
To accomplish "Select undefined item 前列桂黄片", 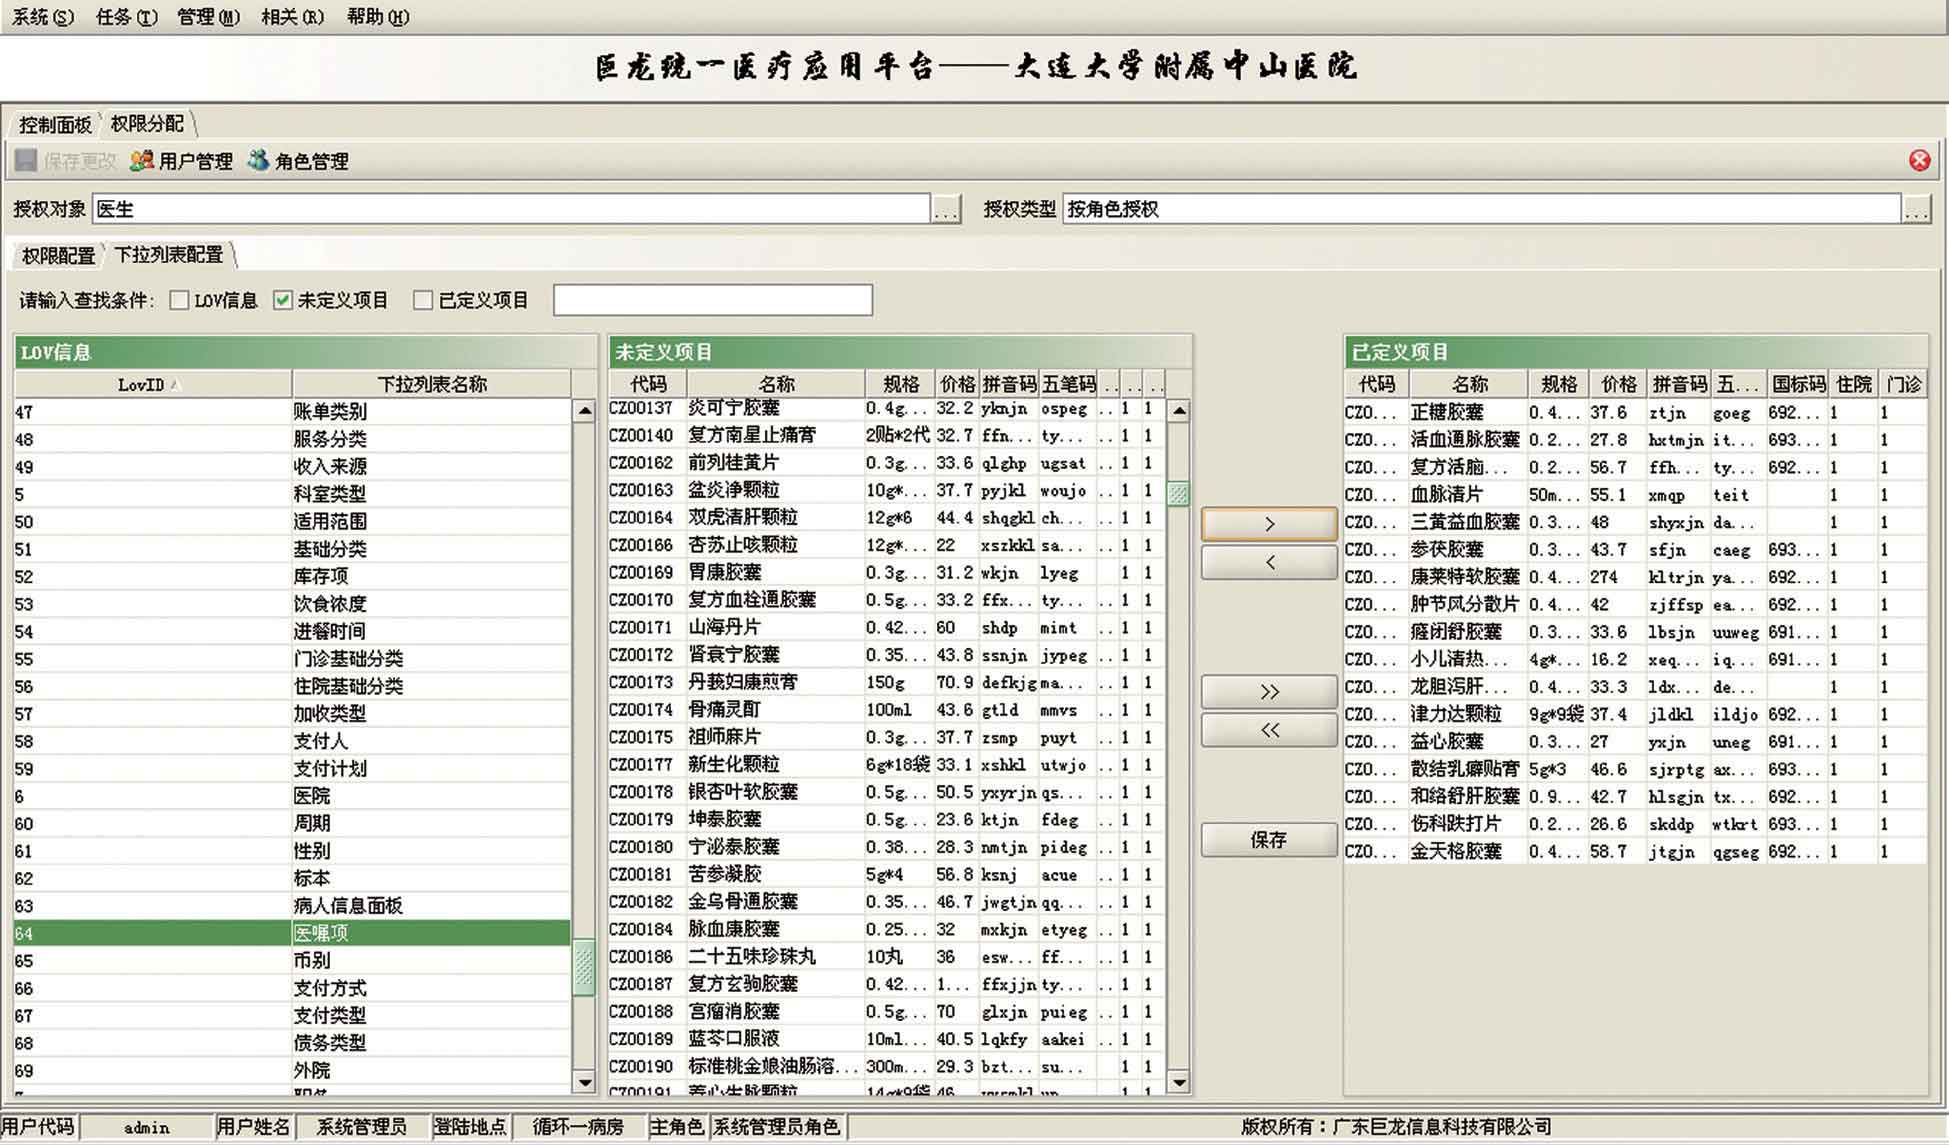I will click(x=887, y=463).
